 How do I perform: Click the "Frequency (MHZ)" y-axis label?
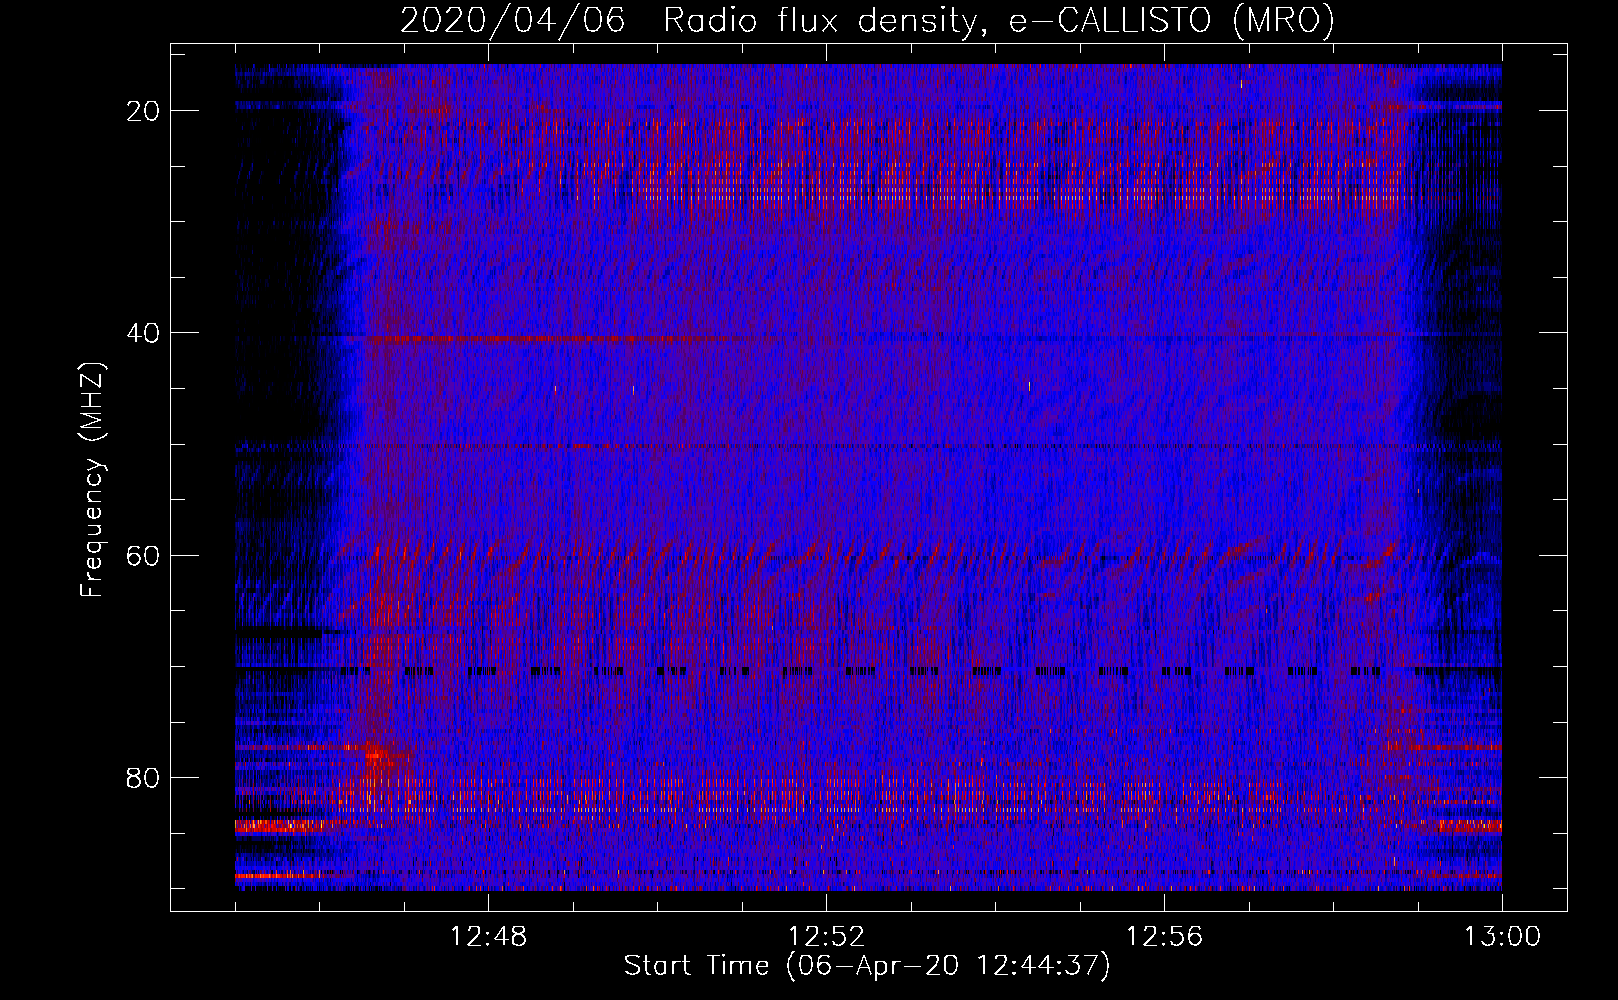tap(92, 478)
